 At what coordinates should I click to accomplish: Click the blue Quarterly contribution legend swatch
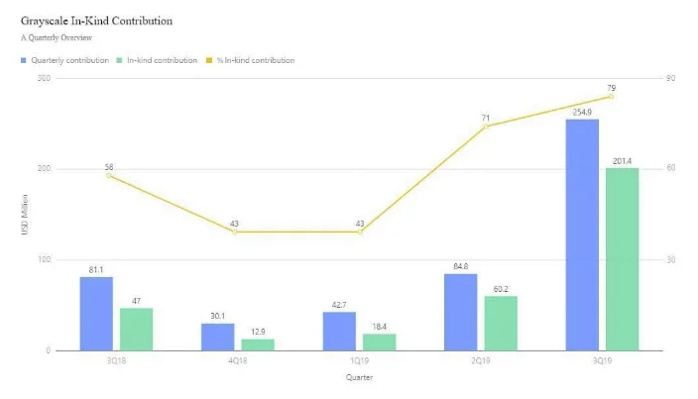[x=24, y=60]
